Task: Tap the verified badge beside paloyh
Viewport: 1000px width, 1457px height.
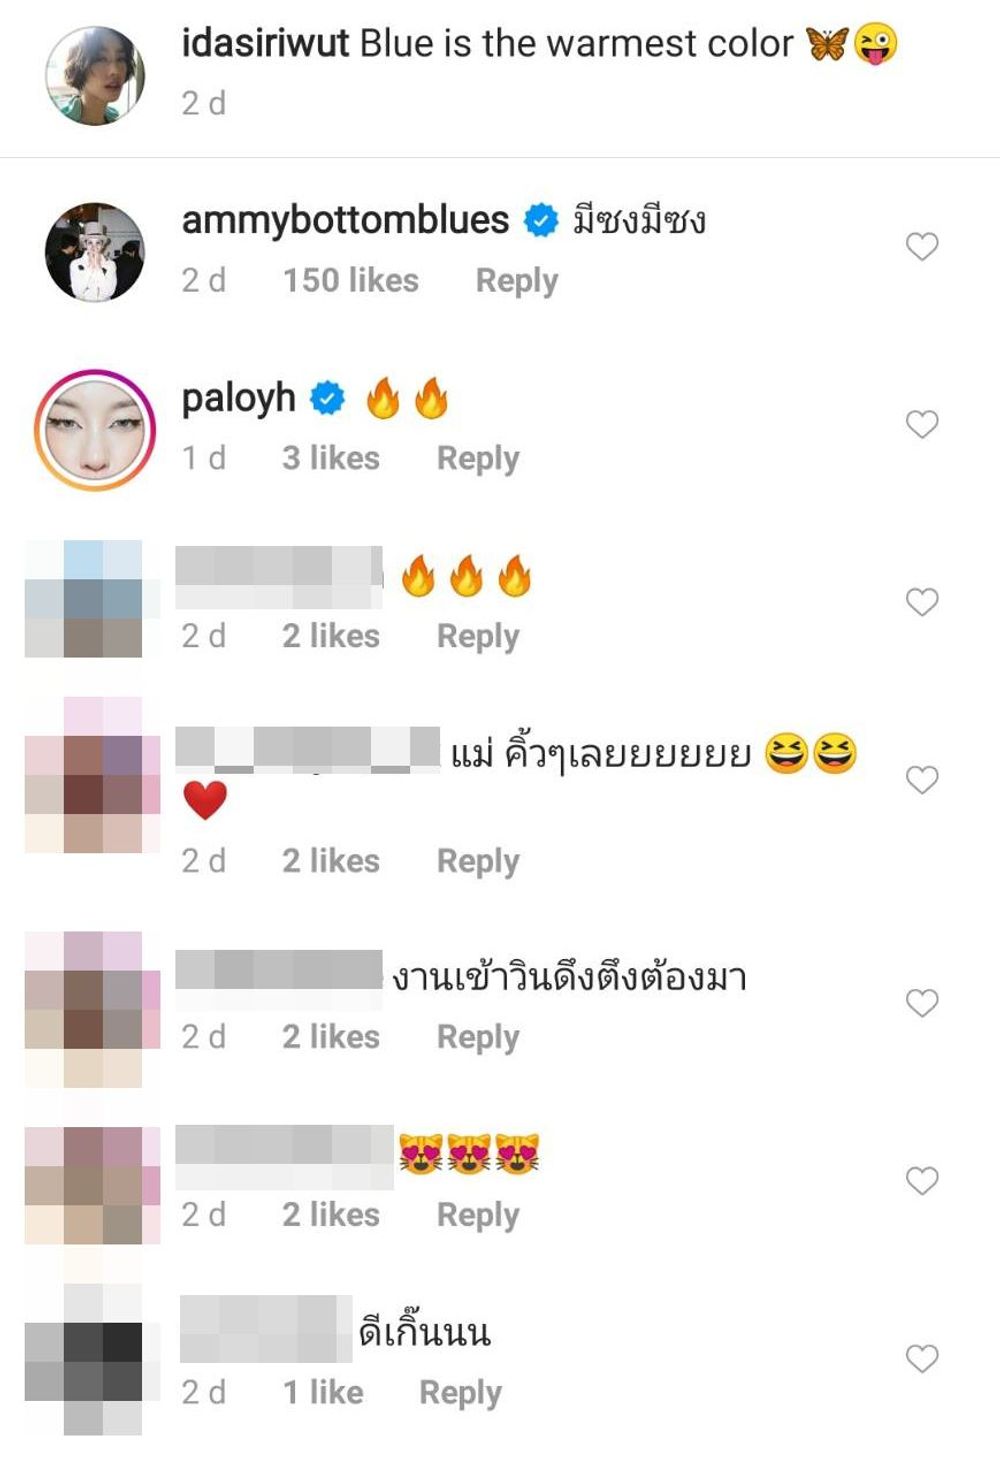Action: point(327,398)
